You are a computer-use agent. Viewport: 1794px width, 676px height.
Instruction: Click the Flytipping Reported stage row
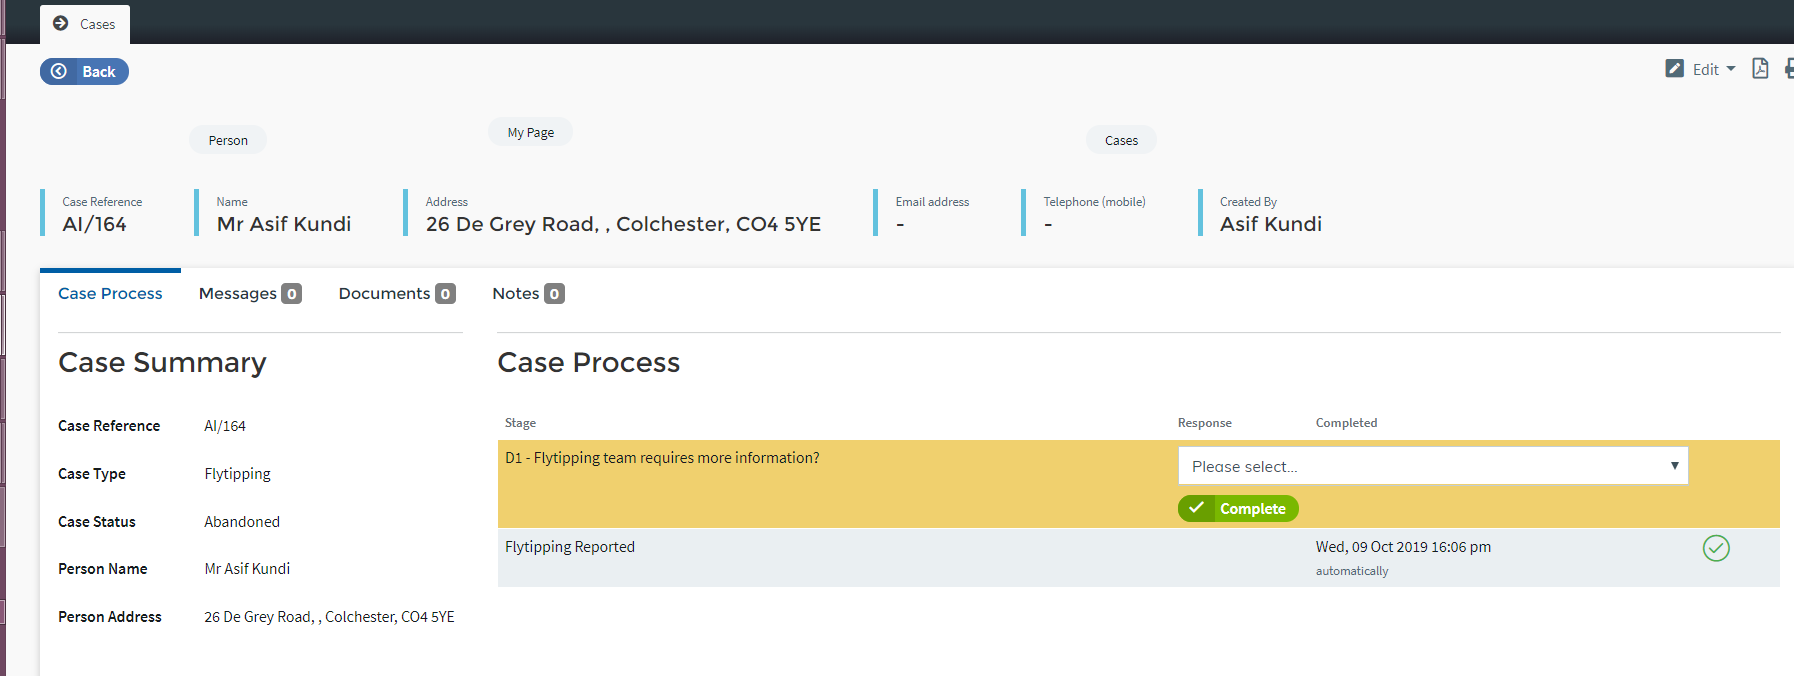(x=570, y=547)
